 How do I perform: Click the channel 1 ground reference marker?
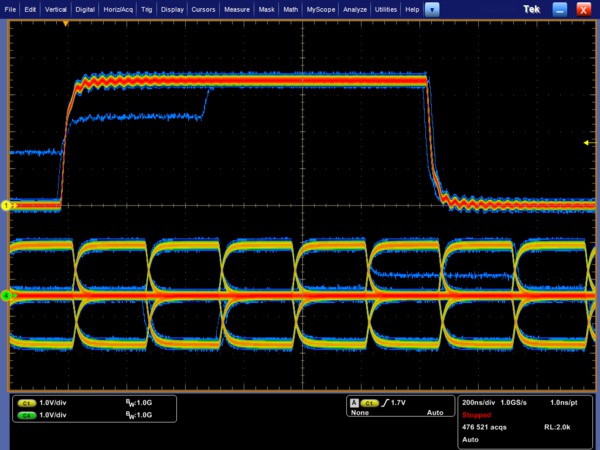(5, 205)
